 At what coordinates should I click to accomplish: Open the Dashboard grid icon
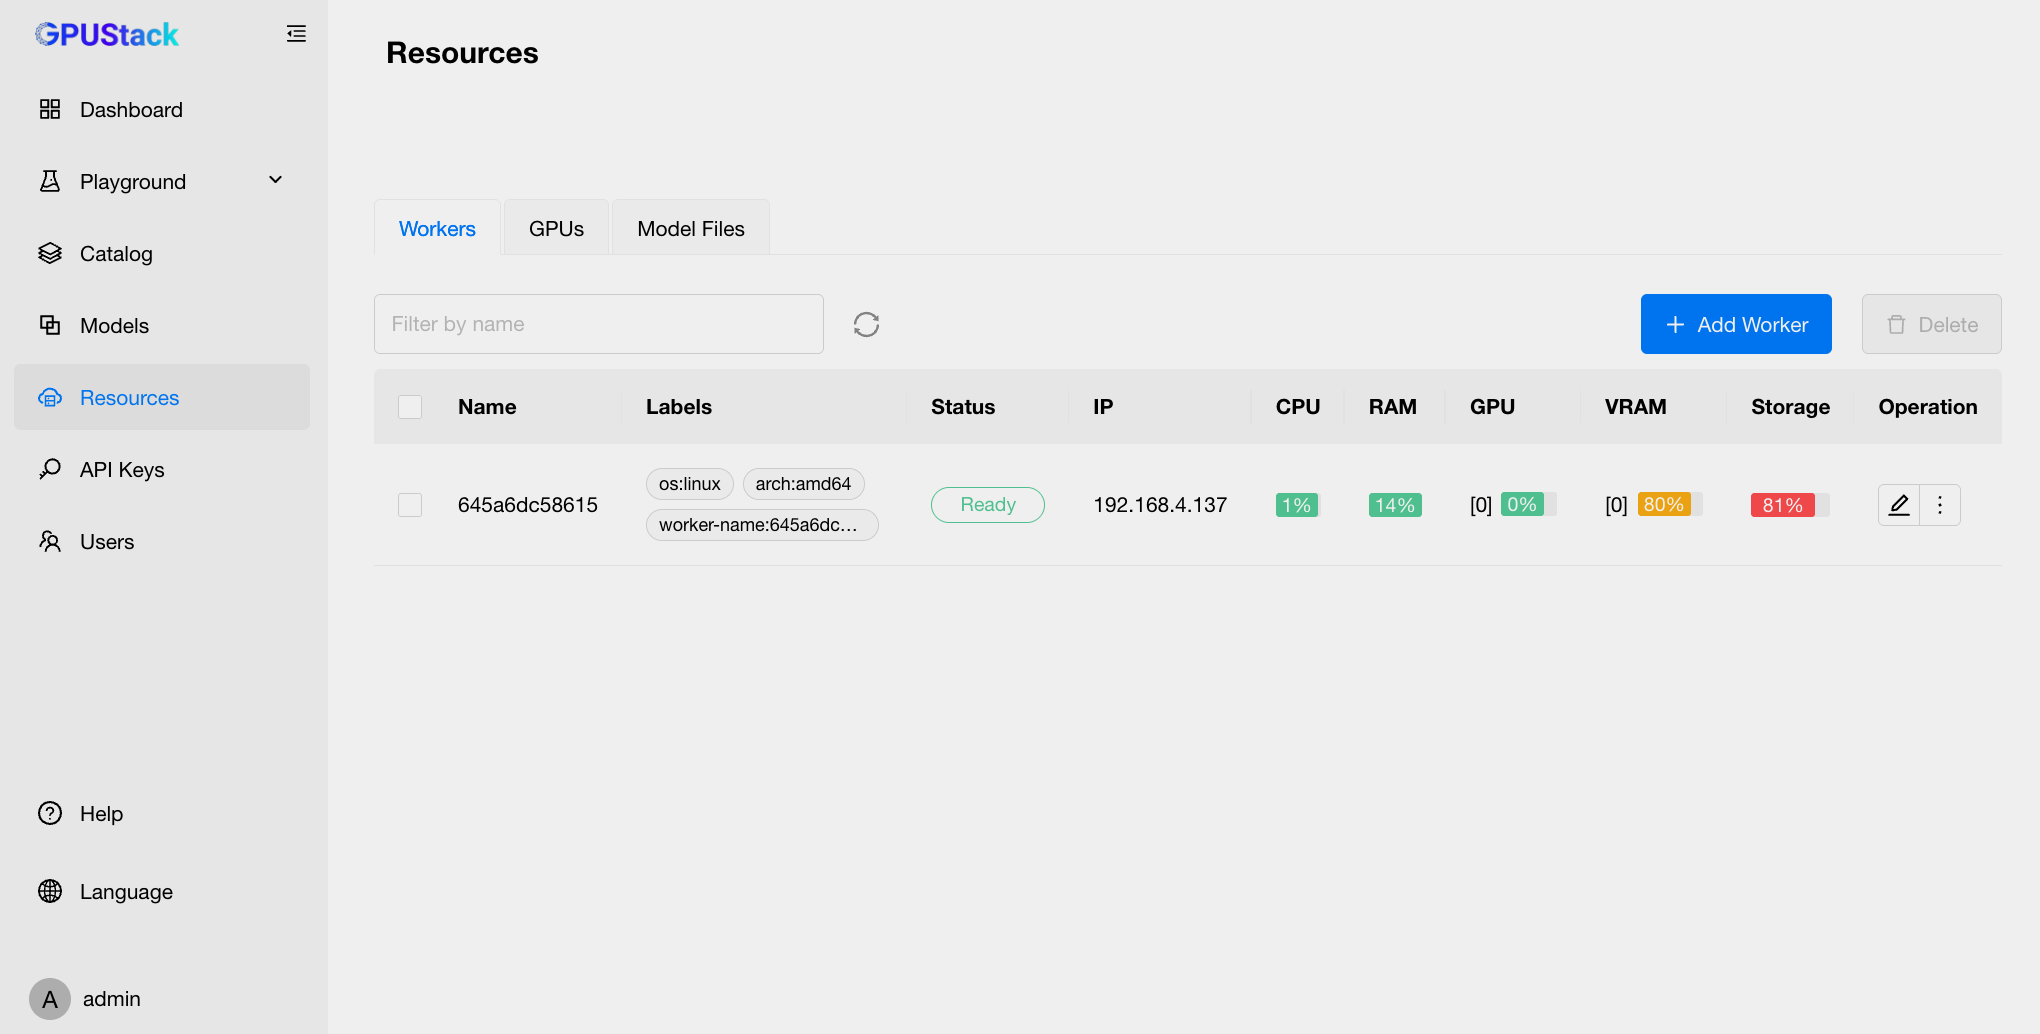pos(50,109)
